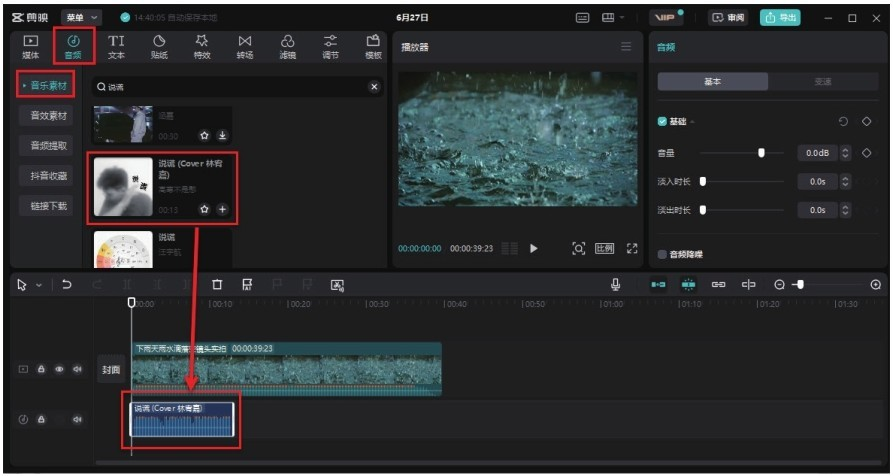The image size is (893, 476).
Task: Click the 说谎 (Cover 林宥嘉) album thumbnail
Action: coord(123,187)
